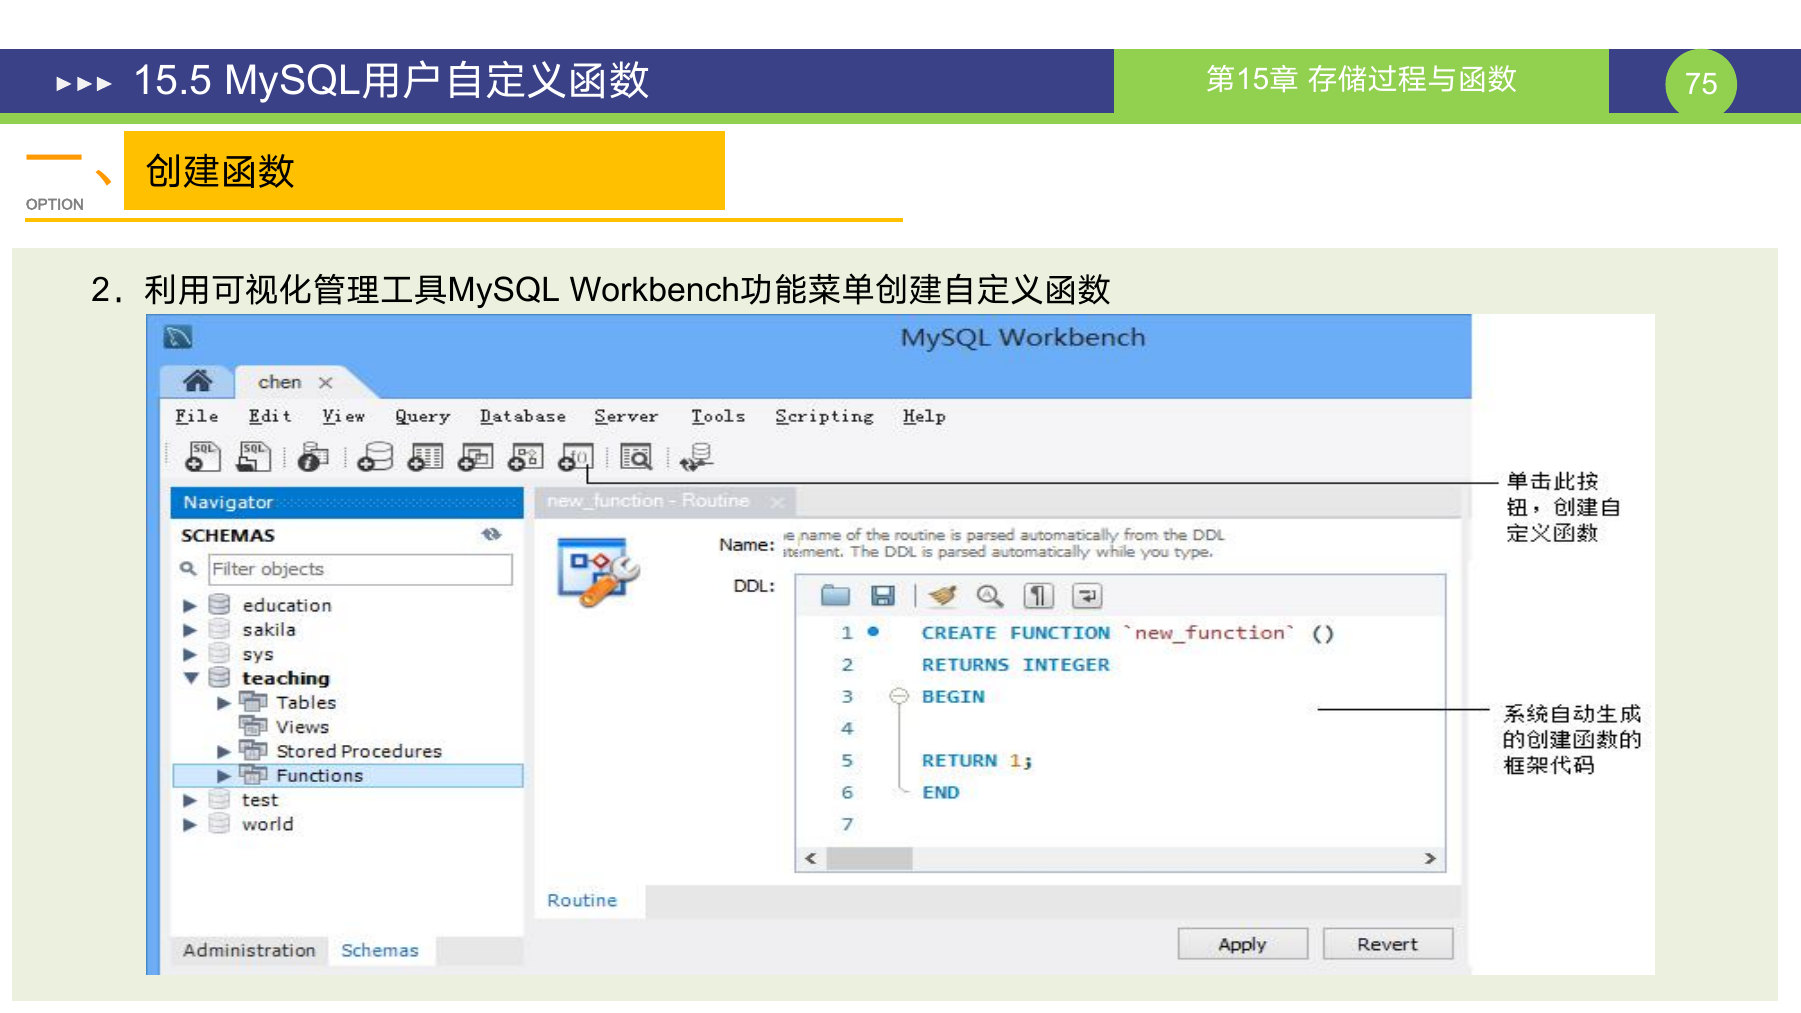The image size is (1801, 1013).
Task: Collapse the teaching schema
Action: pyautogui.click(x=190, y=678)
